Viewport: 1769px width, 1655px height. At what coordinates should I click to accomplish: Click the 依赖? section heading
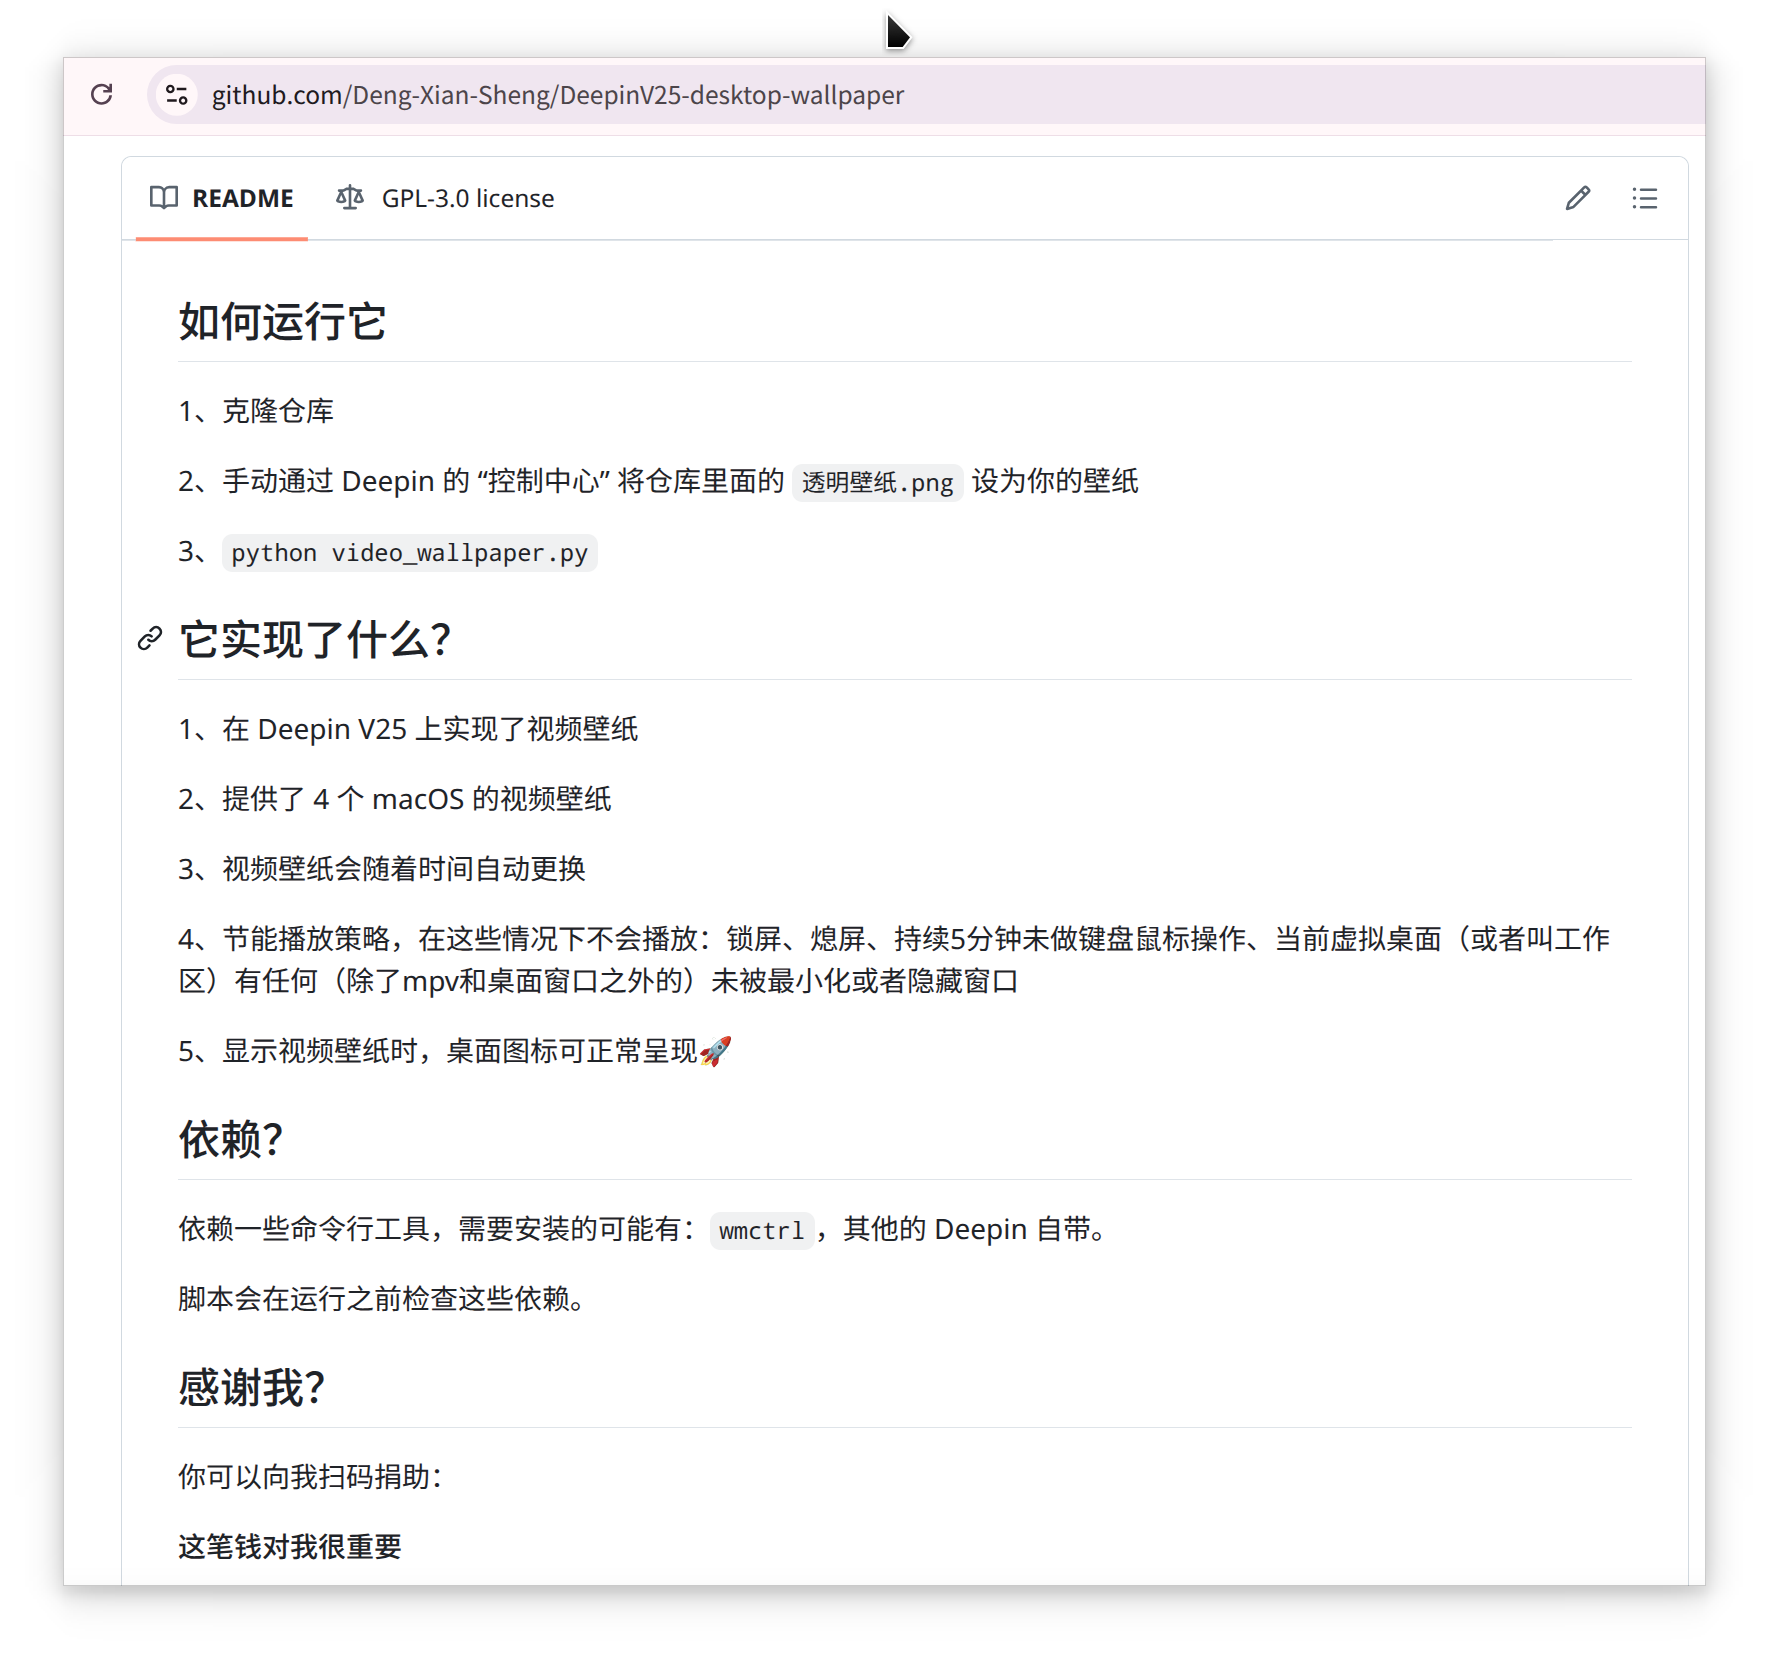click(x=231, y=1139)
